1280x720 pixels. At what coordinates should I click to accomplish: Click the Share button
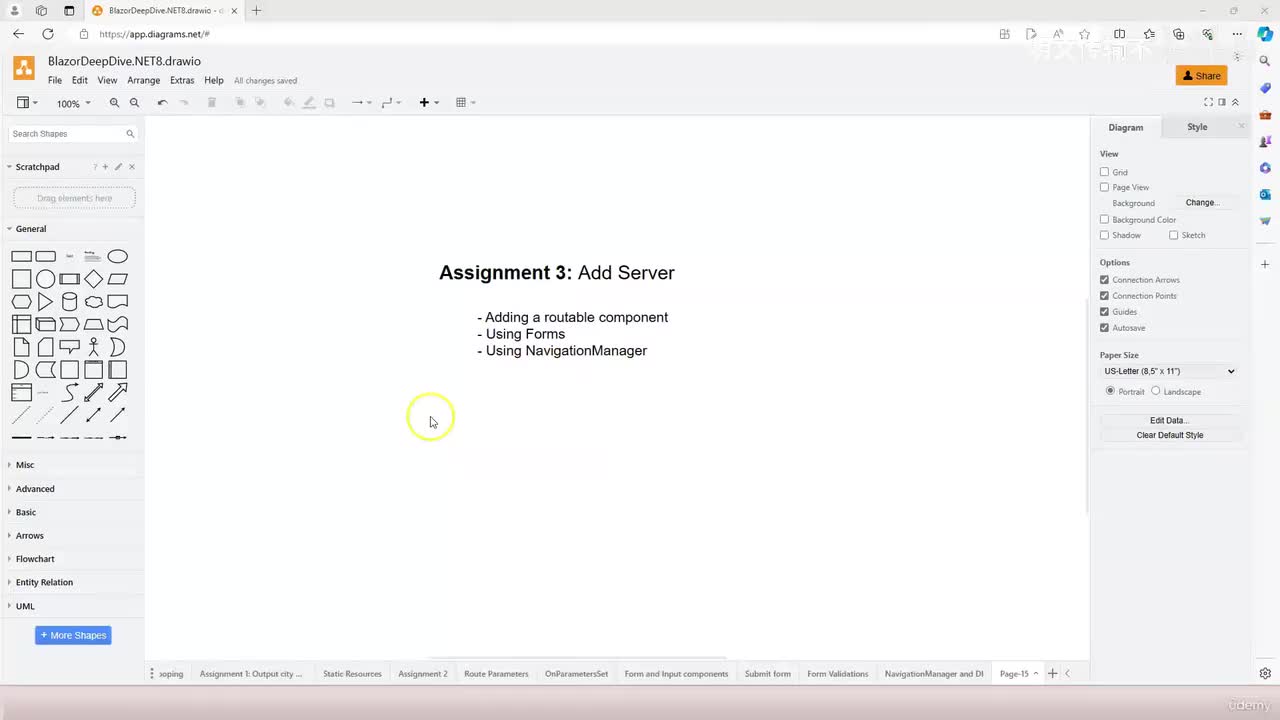tap(1201, 76)
